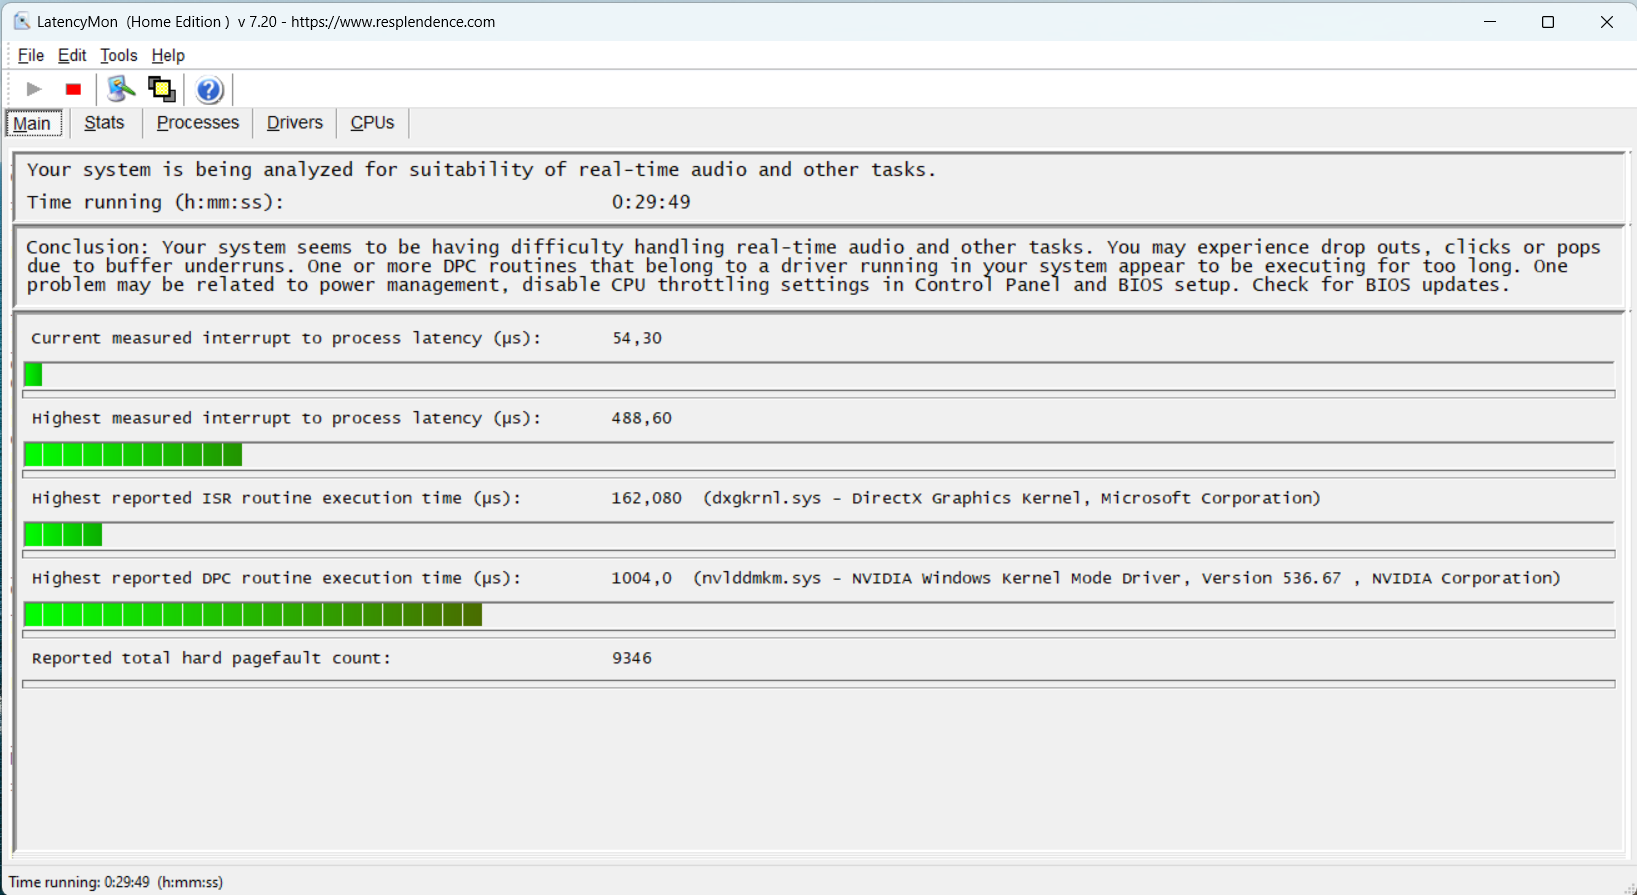Click the green play start monitoring icon

[x=34, y=89]
